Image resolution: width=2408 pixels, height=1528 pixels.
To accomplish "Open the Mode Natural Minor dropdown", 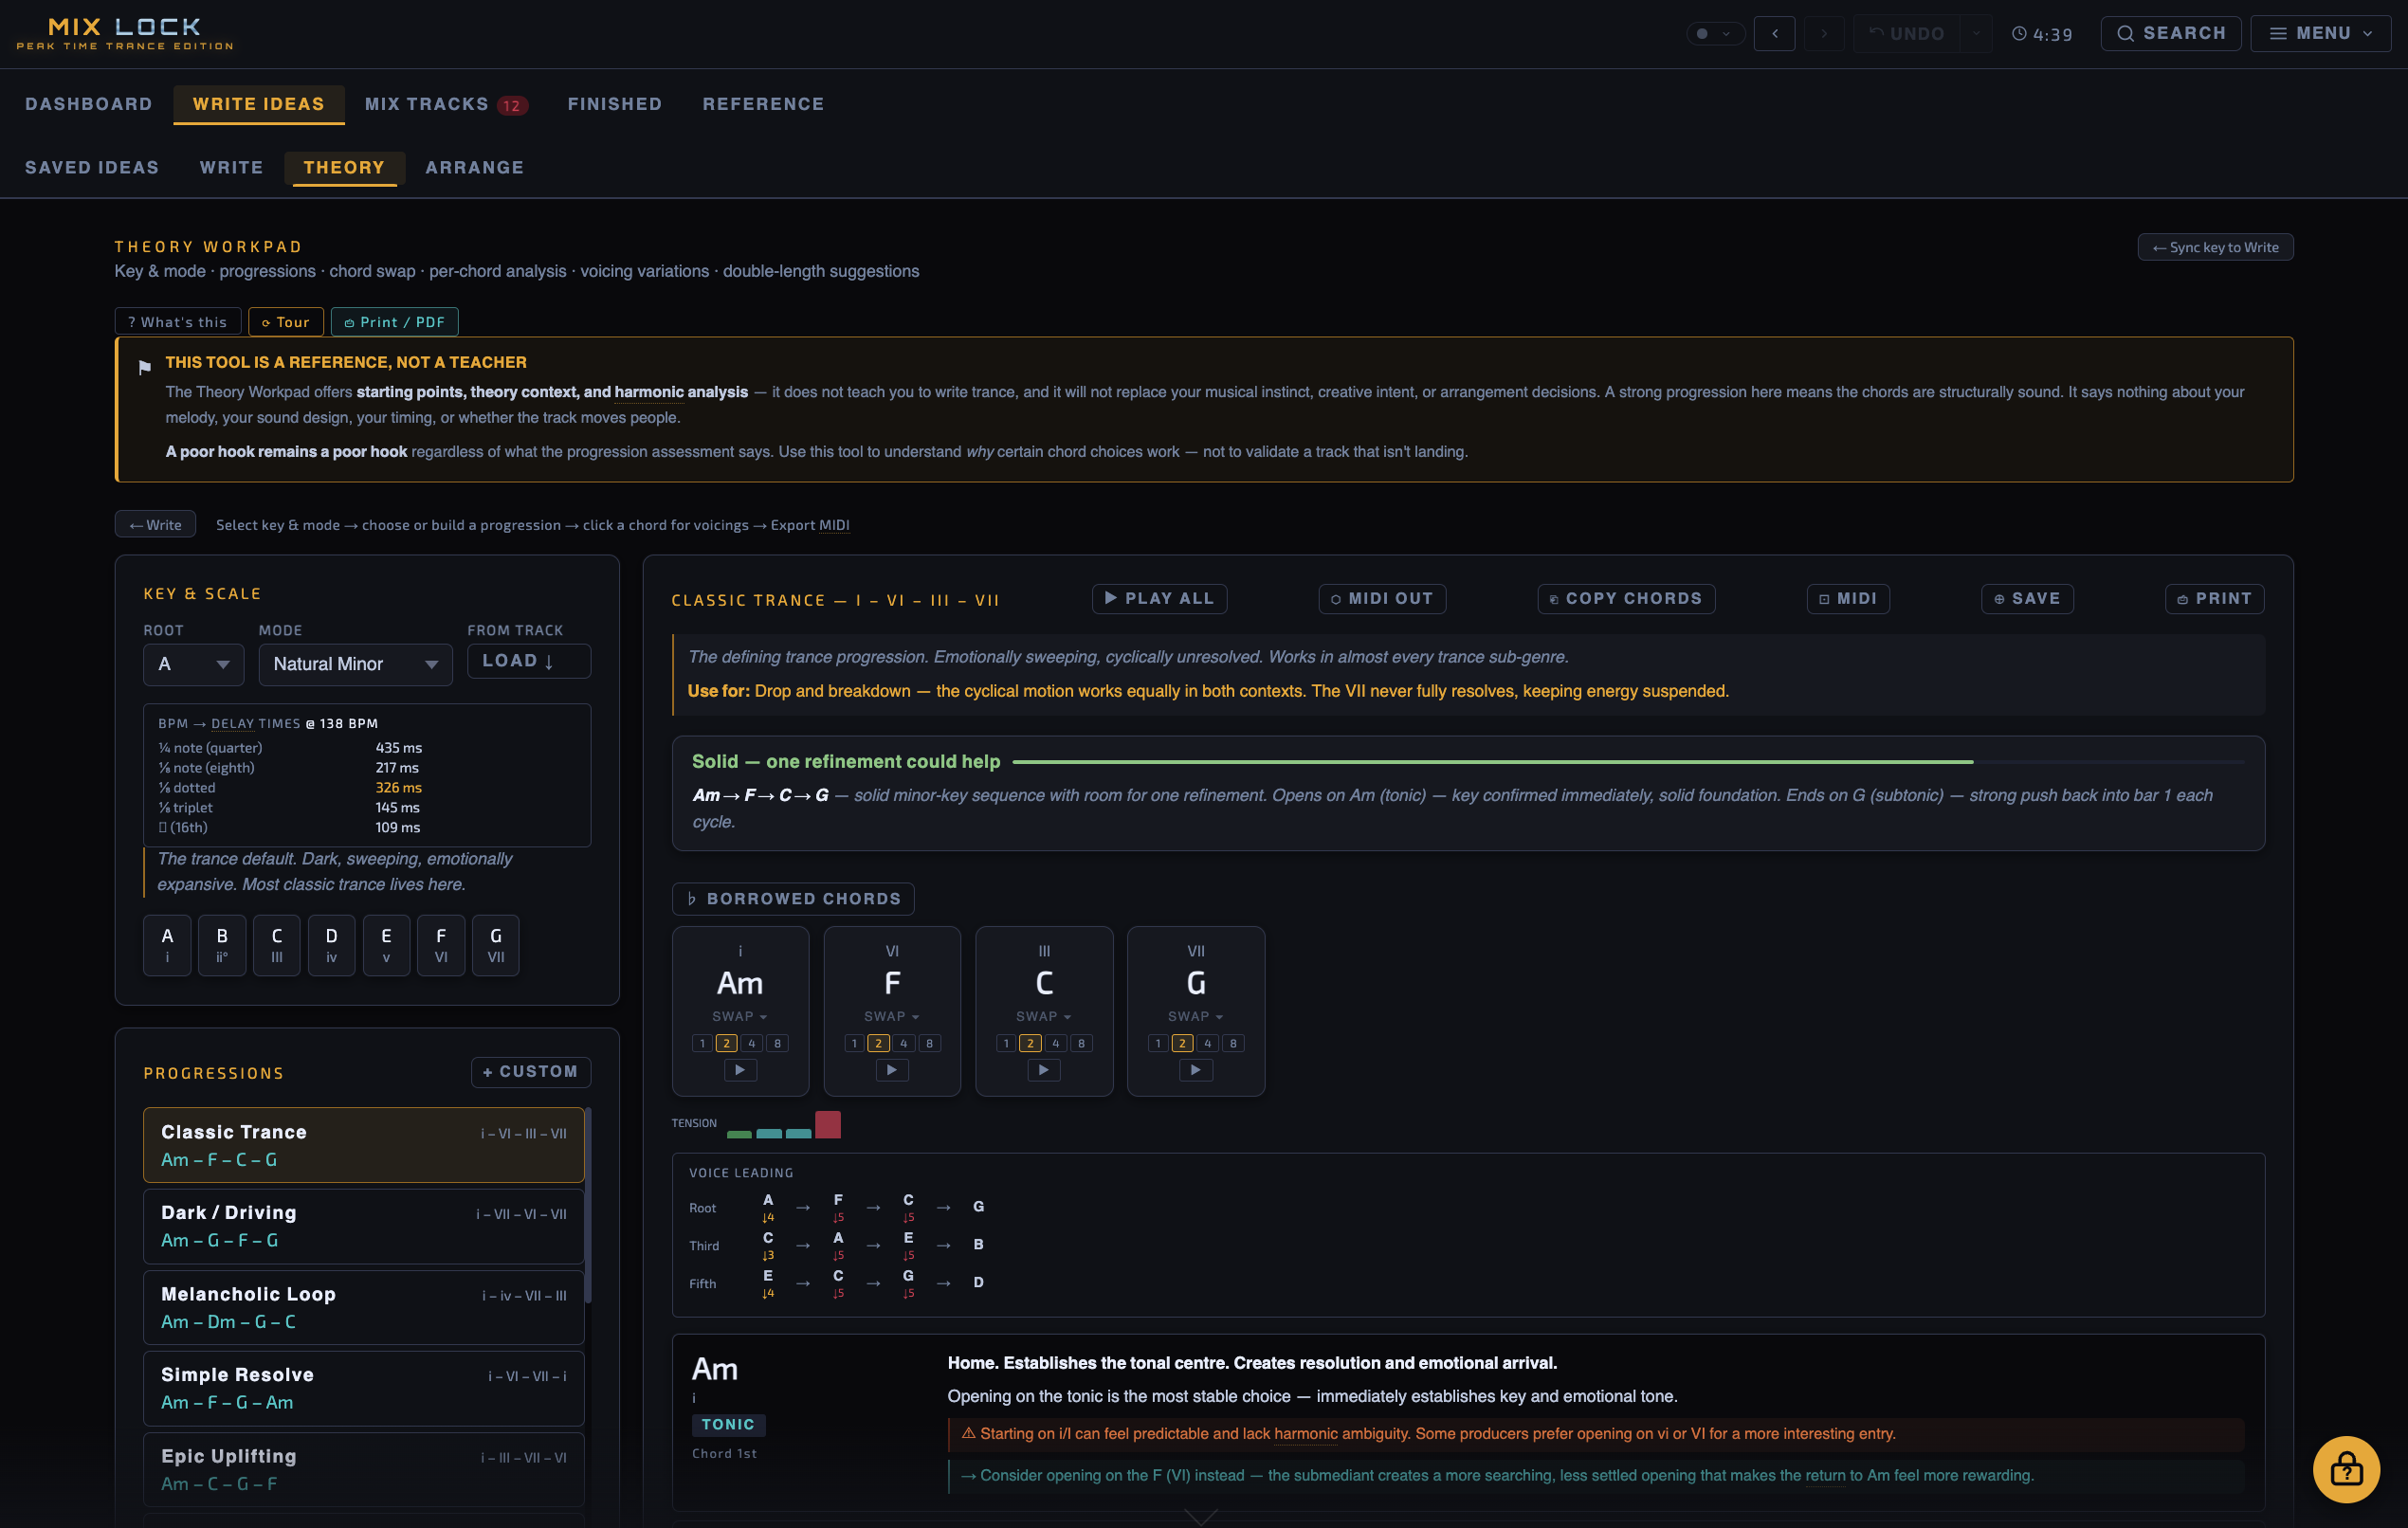I will point(355,664).
